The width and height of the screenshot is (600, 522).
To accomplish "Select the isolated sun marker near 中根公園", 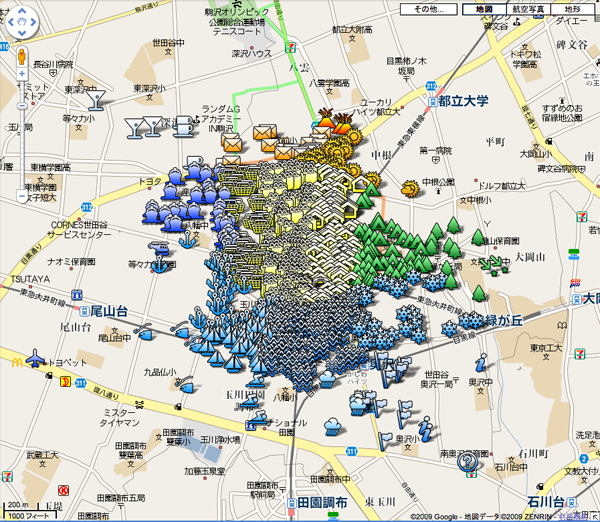I will coord(408,188).
